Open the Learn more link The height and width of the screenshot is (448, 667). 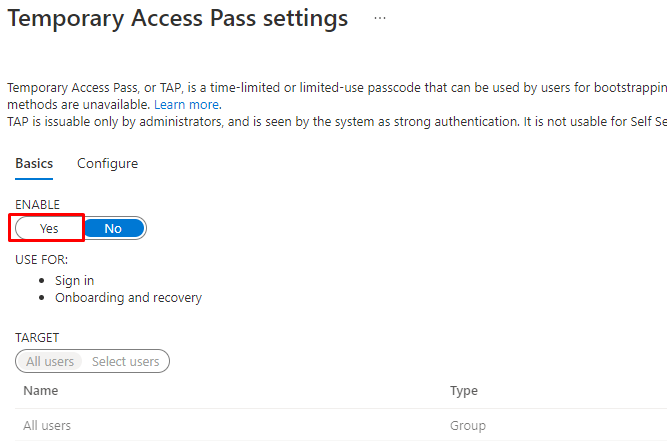(187, 104)
